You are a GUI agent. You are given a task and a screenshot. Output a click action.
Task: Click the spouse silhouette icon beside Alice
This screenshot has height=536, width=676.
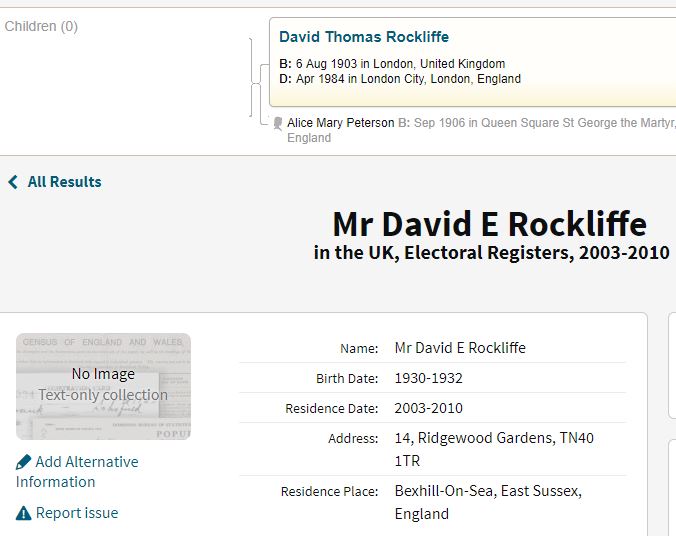click(x=278, y=123)
